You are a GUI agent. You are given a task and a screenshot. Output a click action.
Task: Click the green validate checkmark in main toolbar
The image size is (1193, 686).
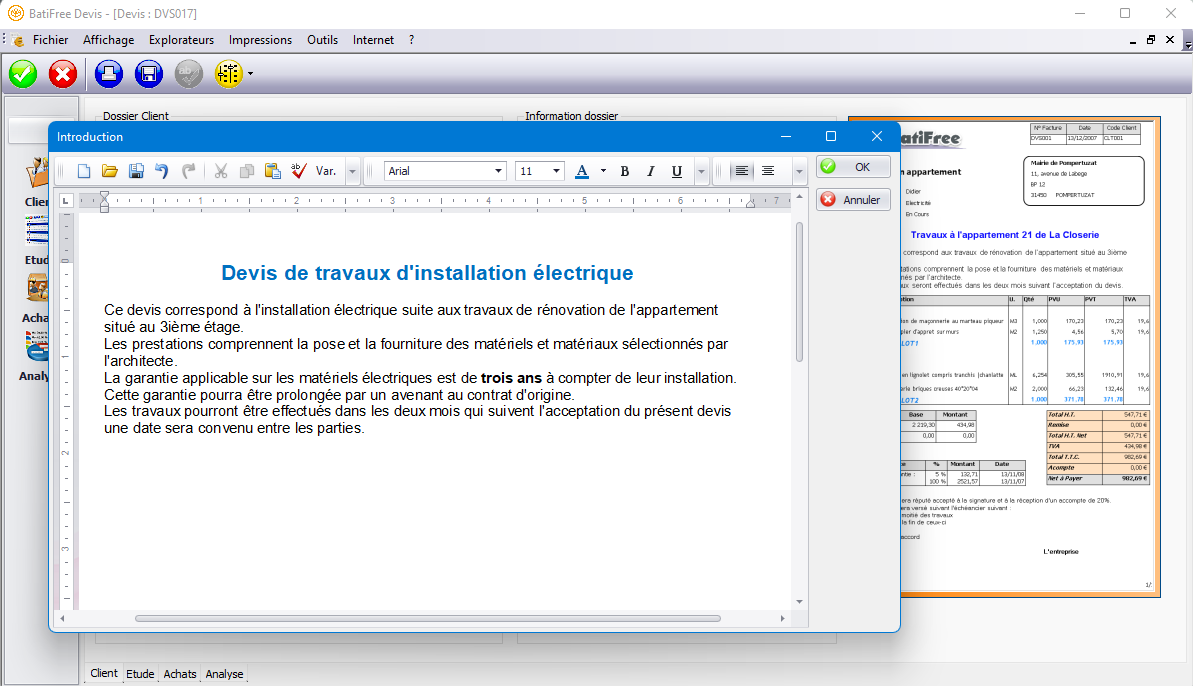pyautogui.click(x=23, y=74)
